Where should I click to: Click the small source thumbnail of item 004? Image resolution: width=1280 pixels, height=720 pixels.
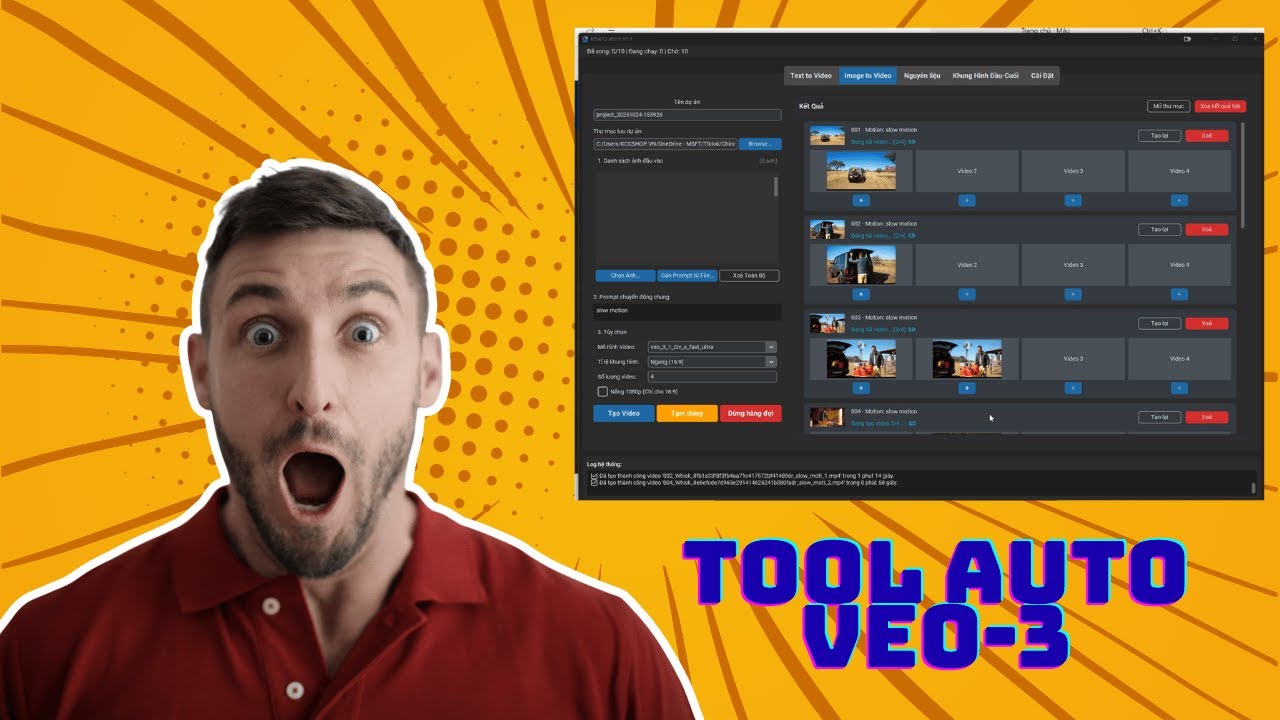827,418
